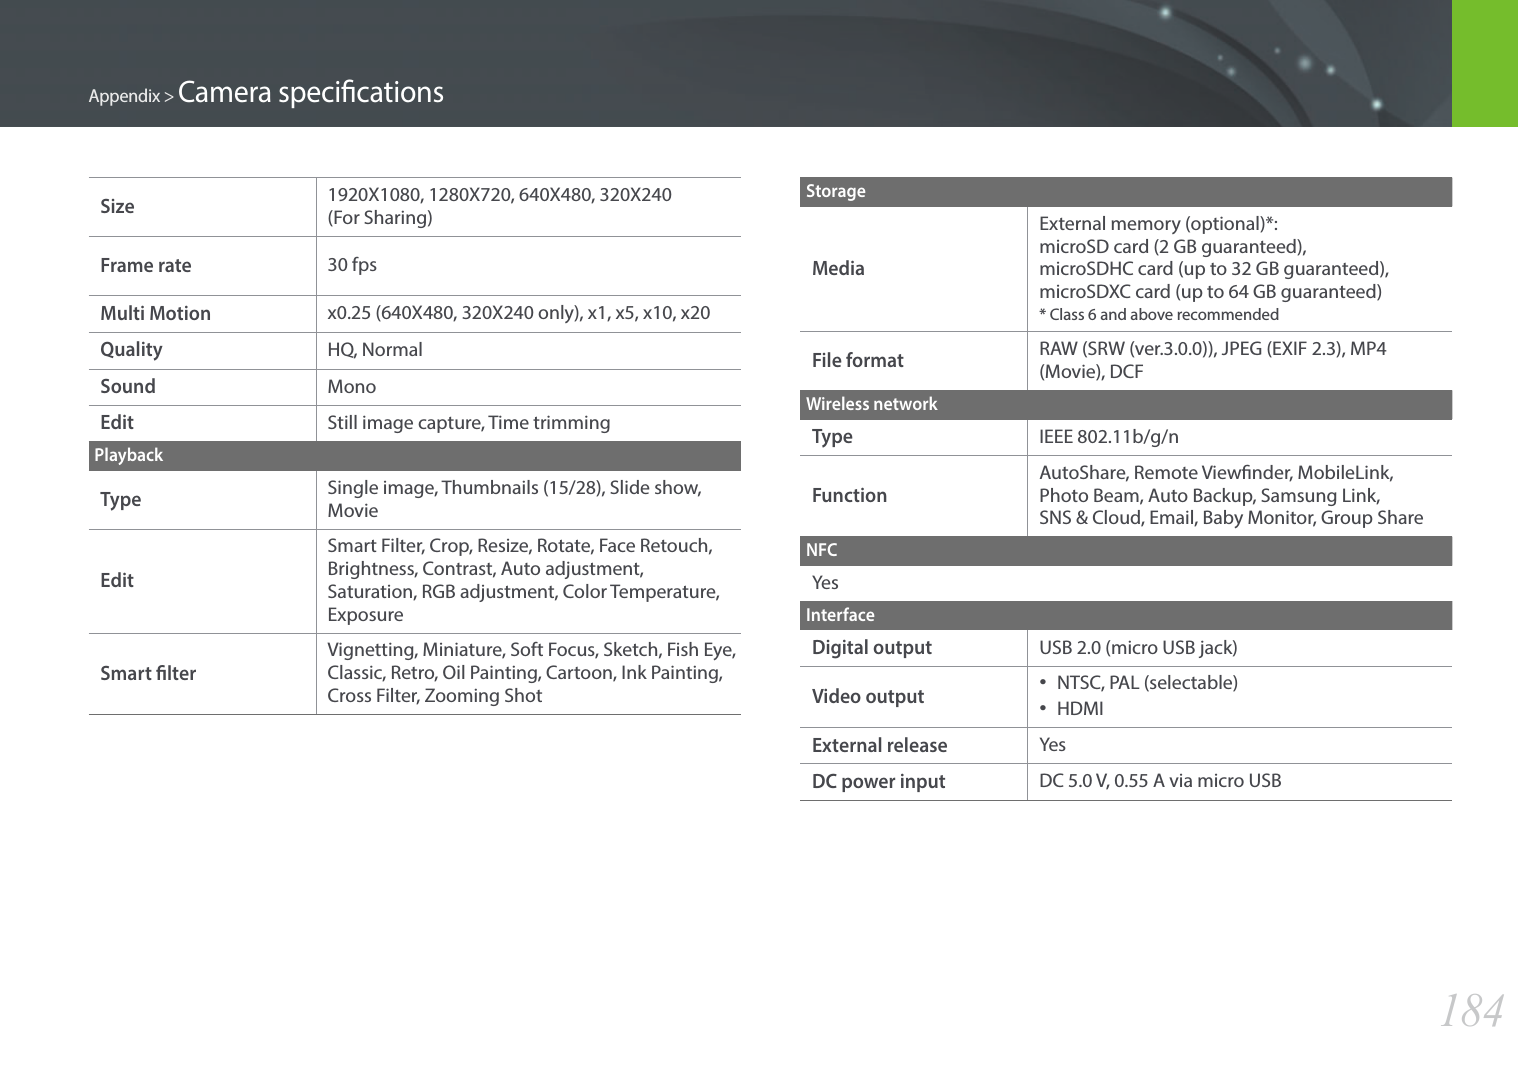Click the 'Smart Filter, Crop, Resize' edit value

(524, 580)
